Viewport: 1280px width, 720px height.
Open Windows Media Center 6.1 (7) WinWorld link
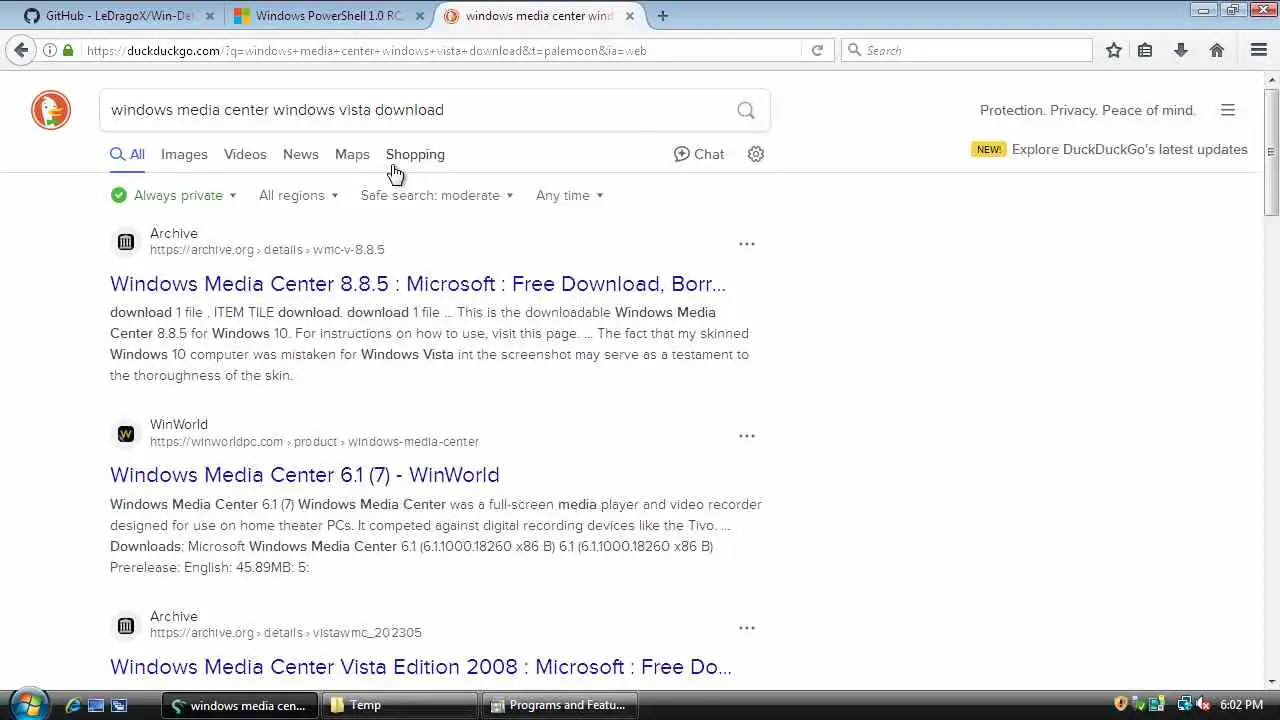[305, 475]
